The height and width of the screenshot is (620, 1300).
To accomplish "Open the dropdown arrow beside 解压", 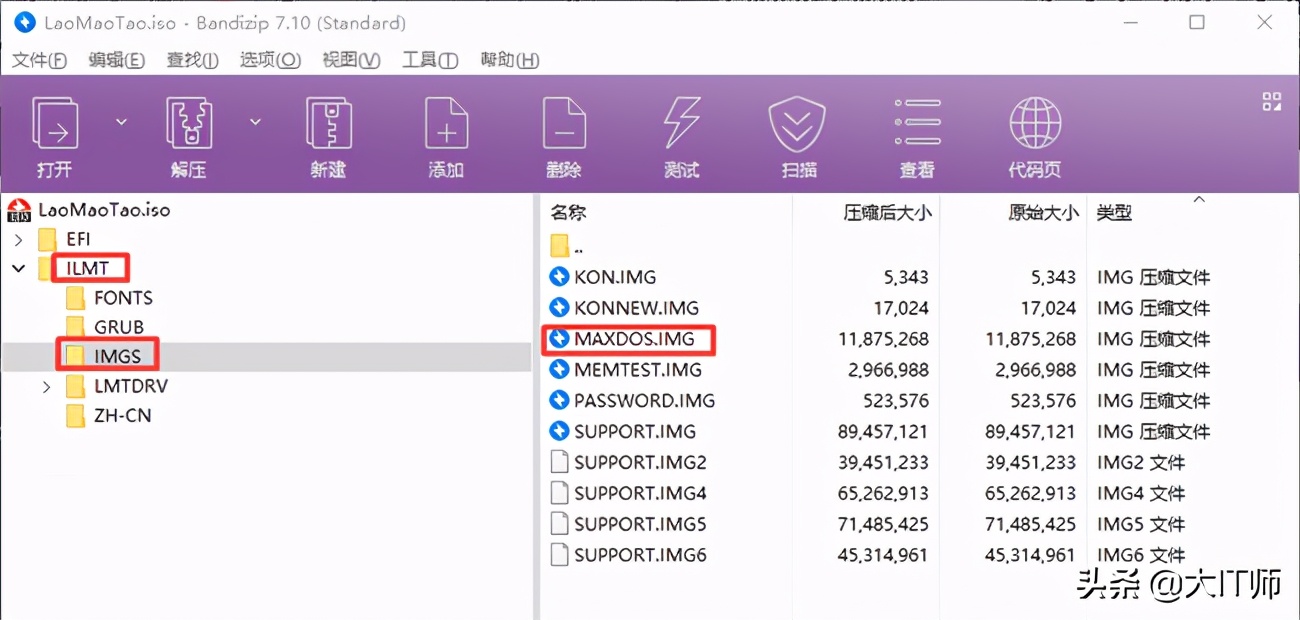I will coord(253,120).
